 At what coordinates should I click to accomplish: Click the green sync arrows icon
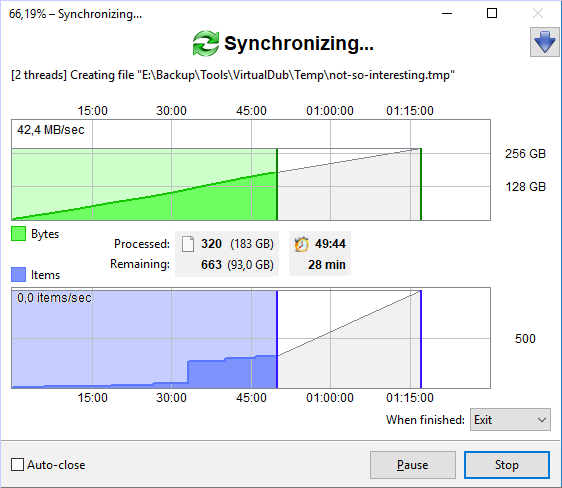pyautogui.click(x=206, y=43)
